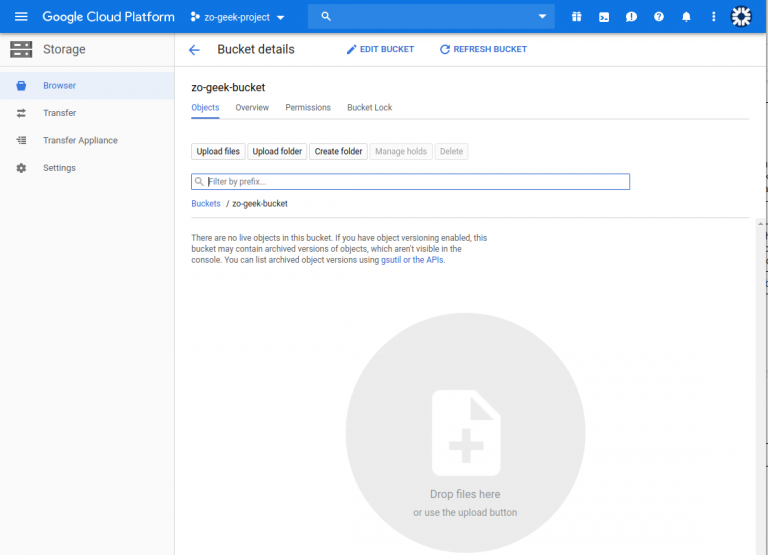Open the gsutil or the APIs link
Image resolution: width=768 pixels, height=555 pixels.
click(413, 260)
